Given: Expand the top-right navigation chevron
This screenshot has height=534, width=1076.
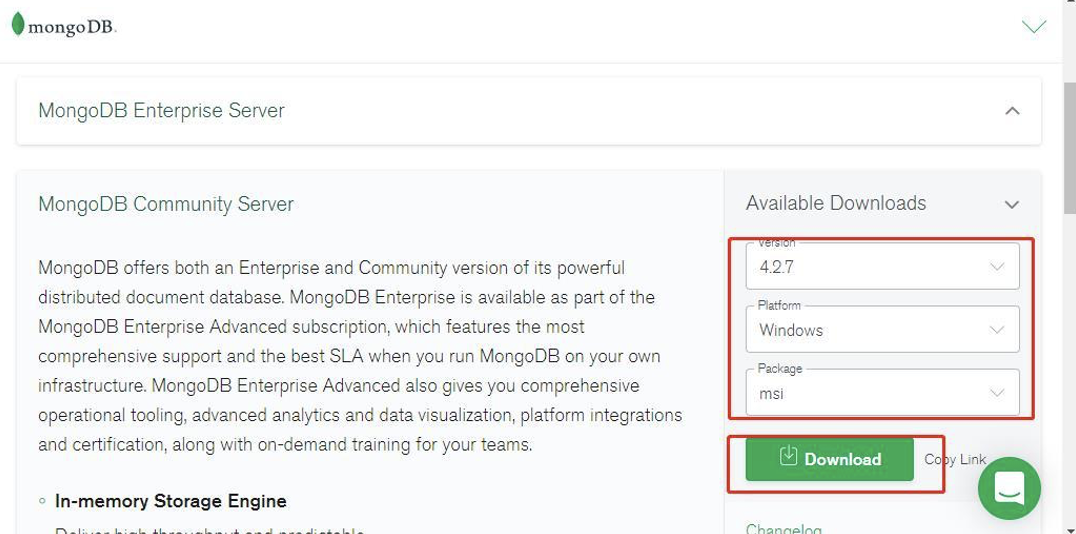Looking at the screenshot, I should 1033,26.
